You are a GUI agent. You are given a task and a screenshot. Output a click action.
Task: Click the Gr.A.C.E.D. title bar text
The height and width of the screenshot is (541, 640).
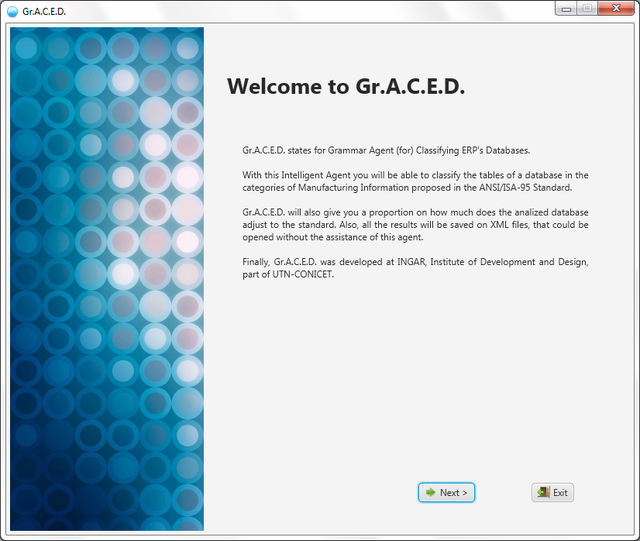[44, 11]
